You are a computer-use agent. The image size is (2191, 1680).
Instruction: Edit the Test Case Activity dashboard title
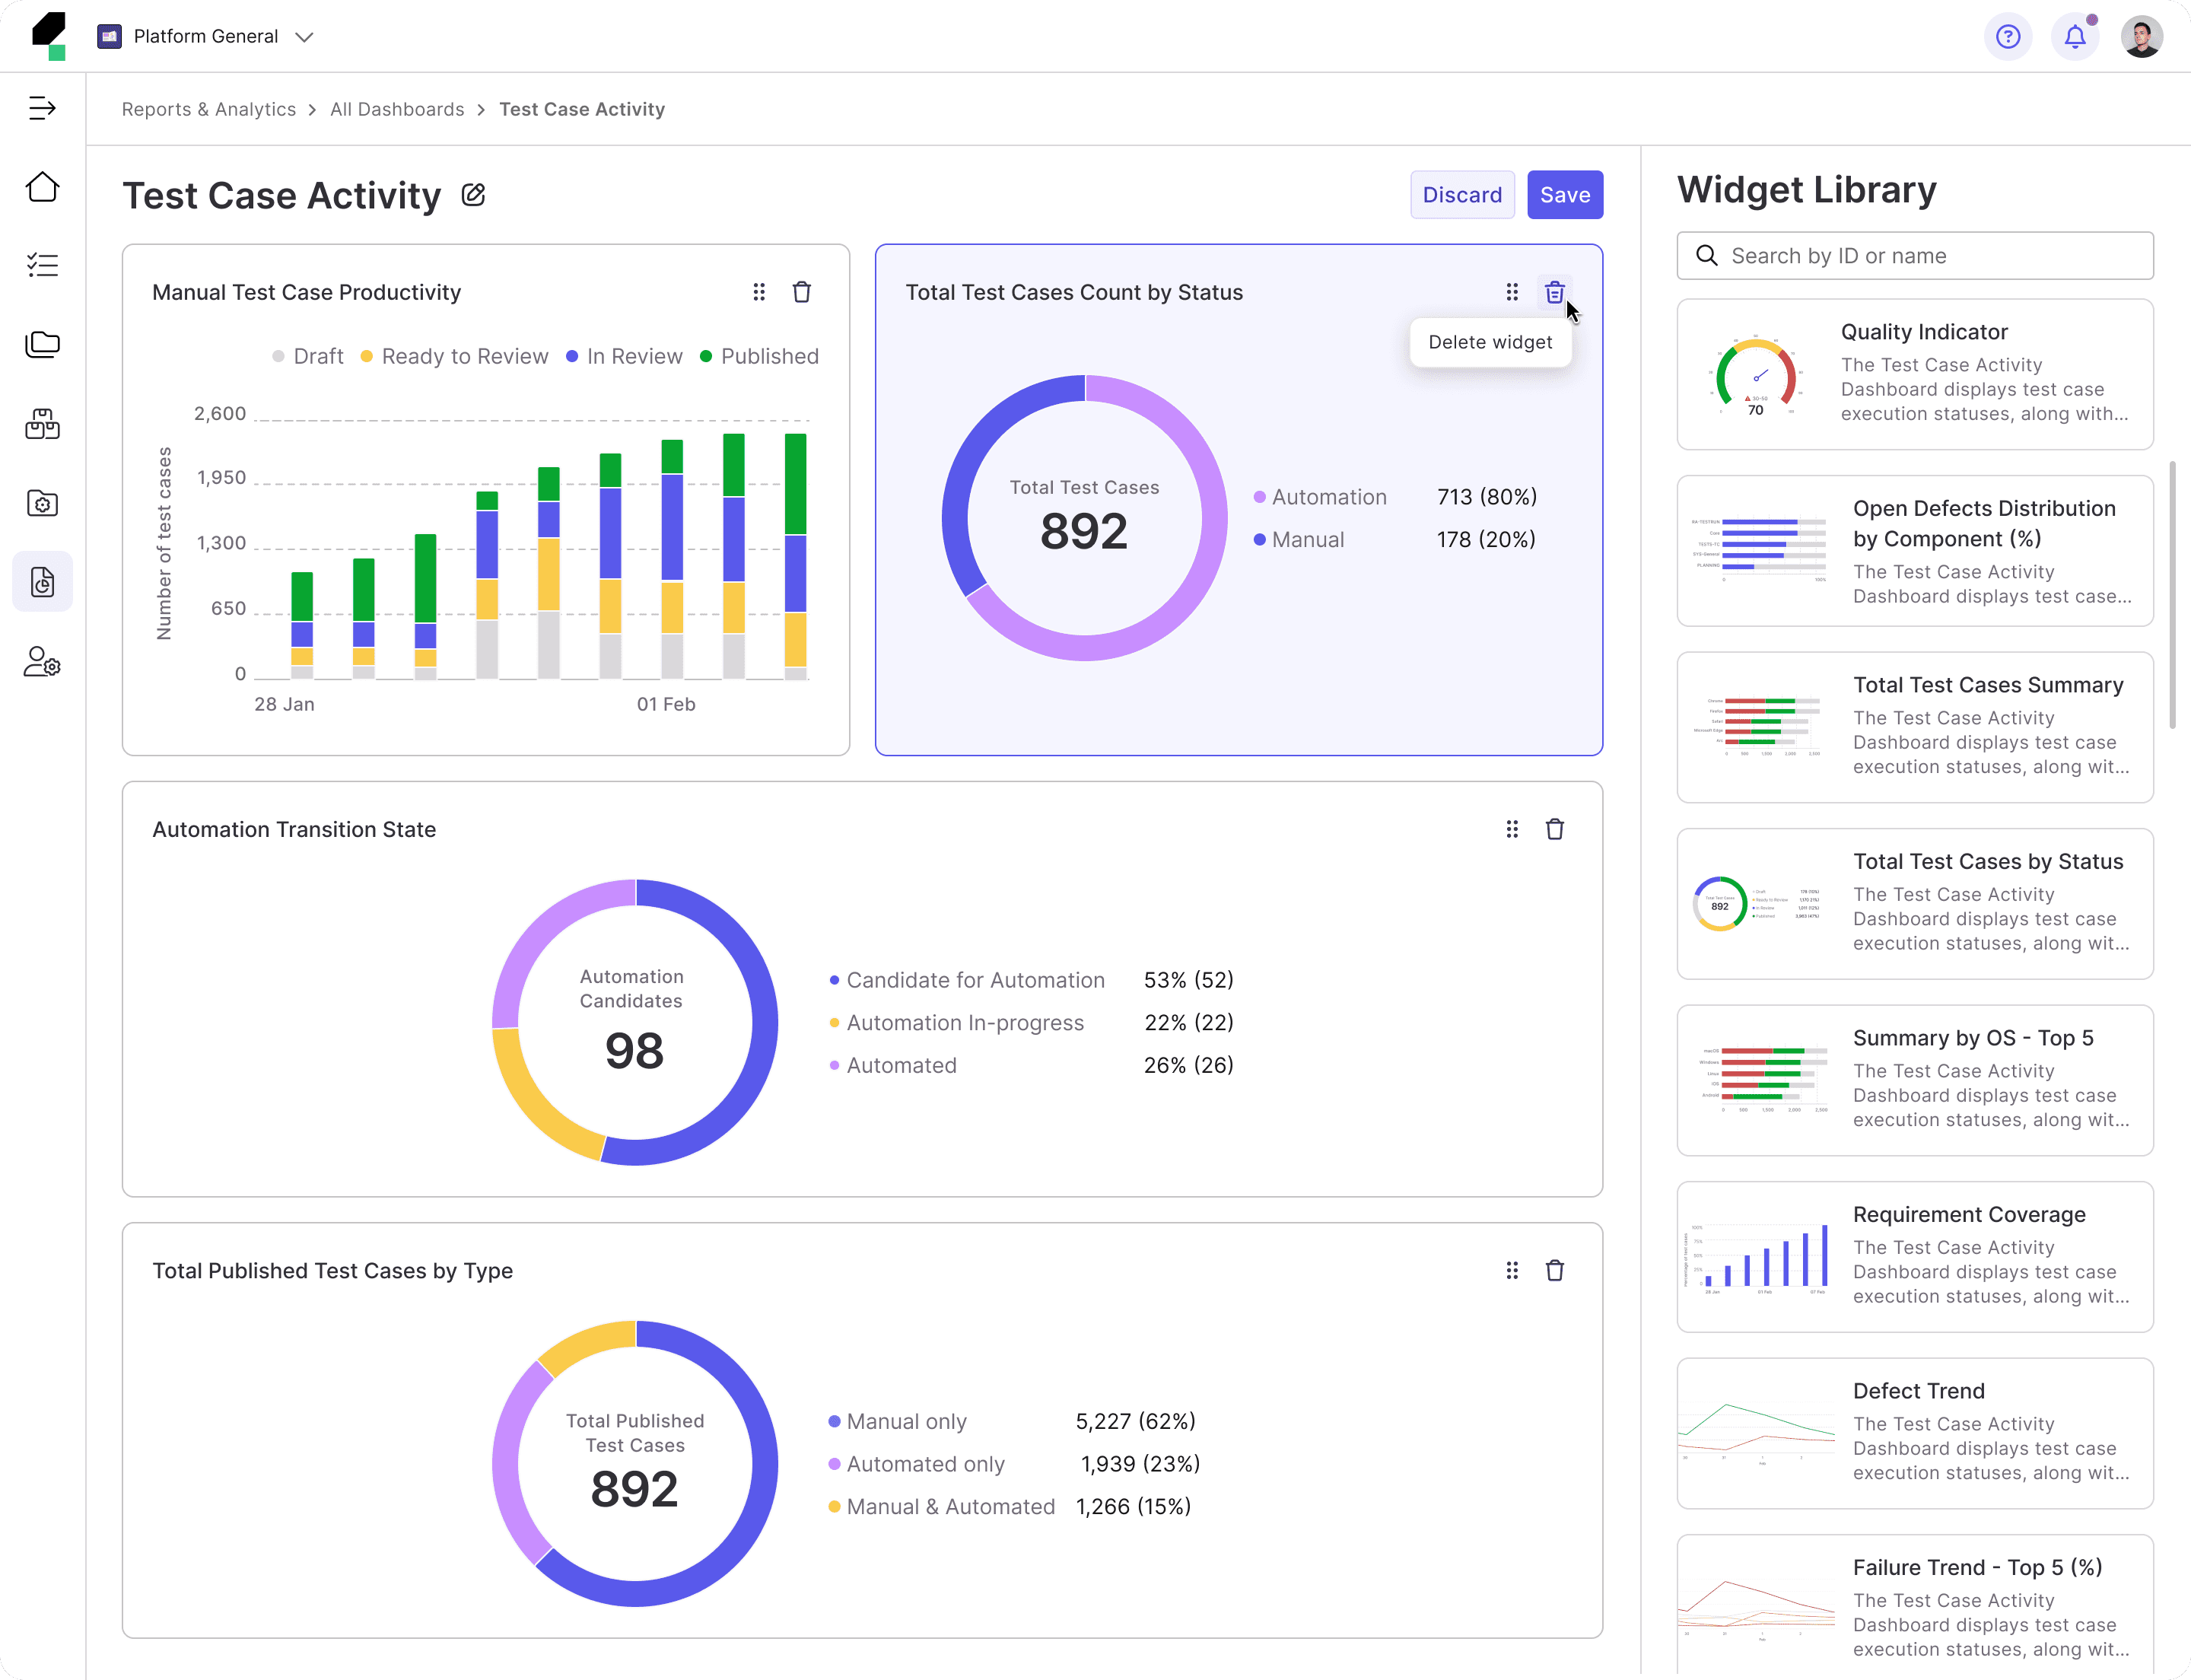pos(473,195)
